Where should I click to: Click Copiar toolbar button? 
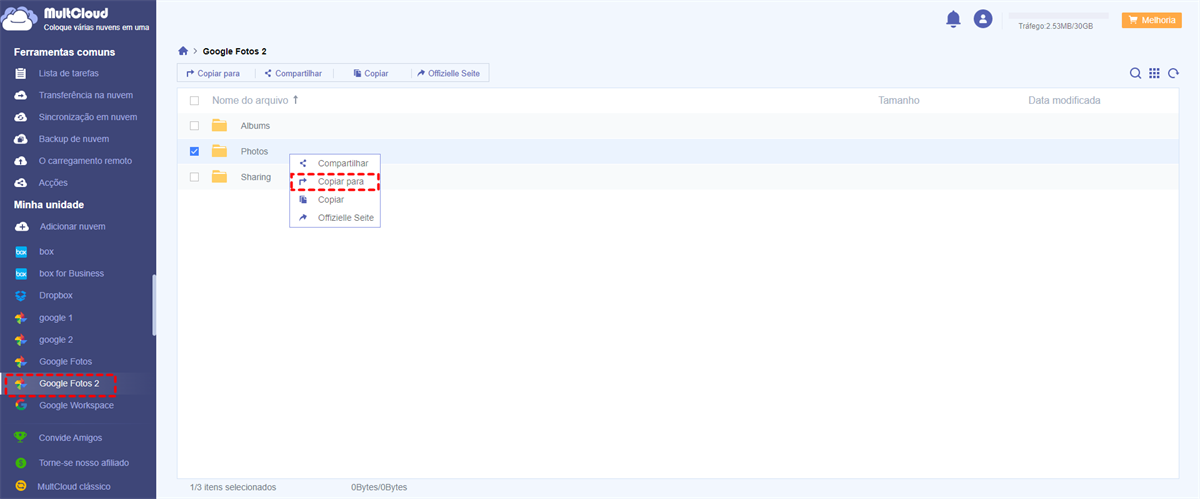tap(371, 73)
